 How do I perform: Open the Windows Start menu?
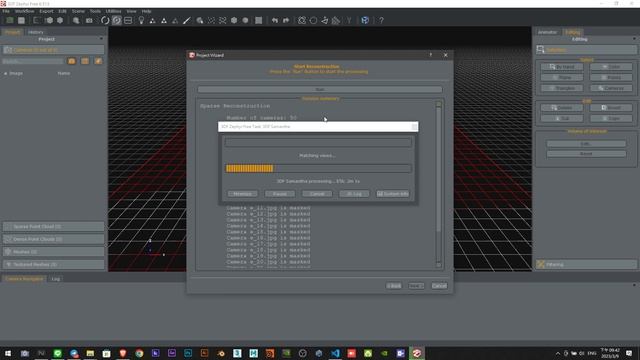pyautogui.click(x=8, y=353)
